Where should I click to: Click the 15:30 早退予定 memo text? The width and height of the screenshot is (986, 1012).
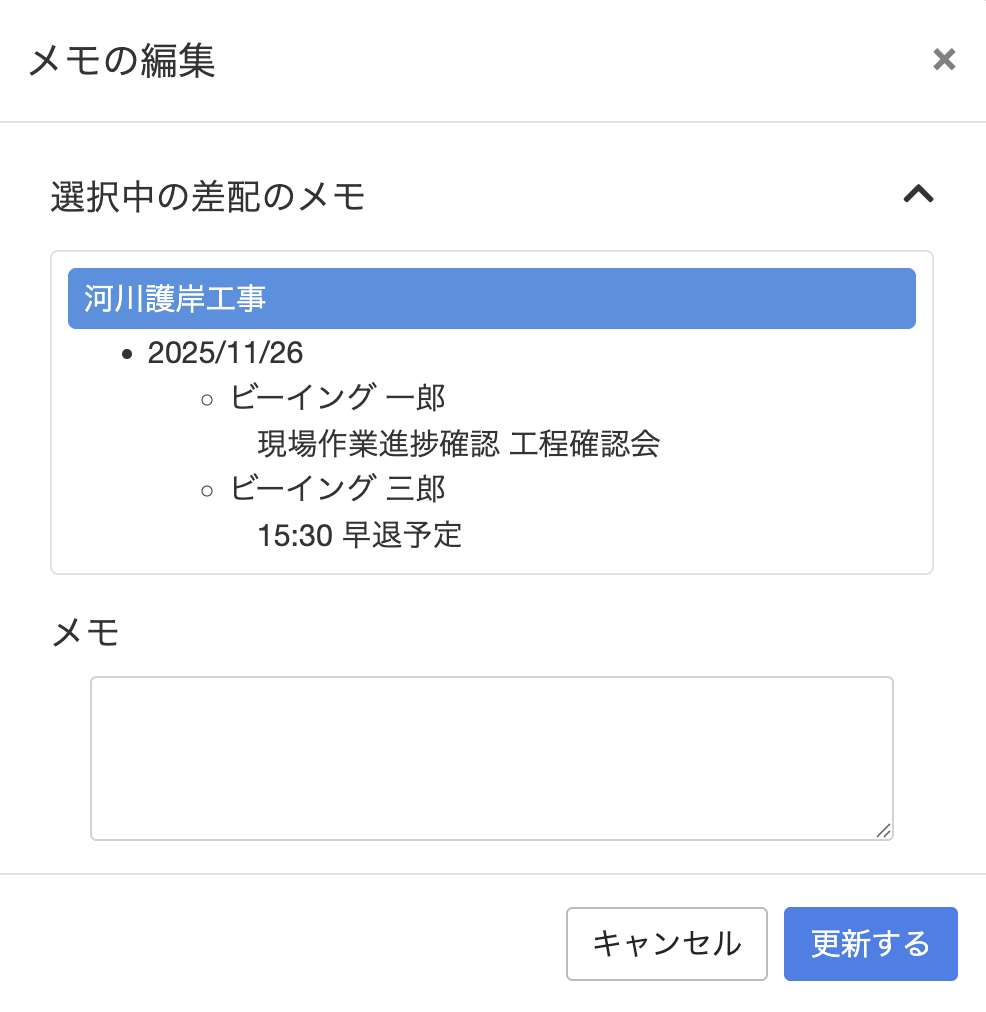359,535
